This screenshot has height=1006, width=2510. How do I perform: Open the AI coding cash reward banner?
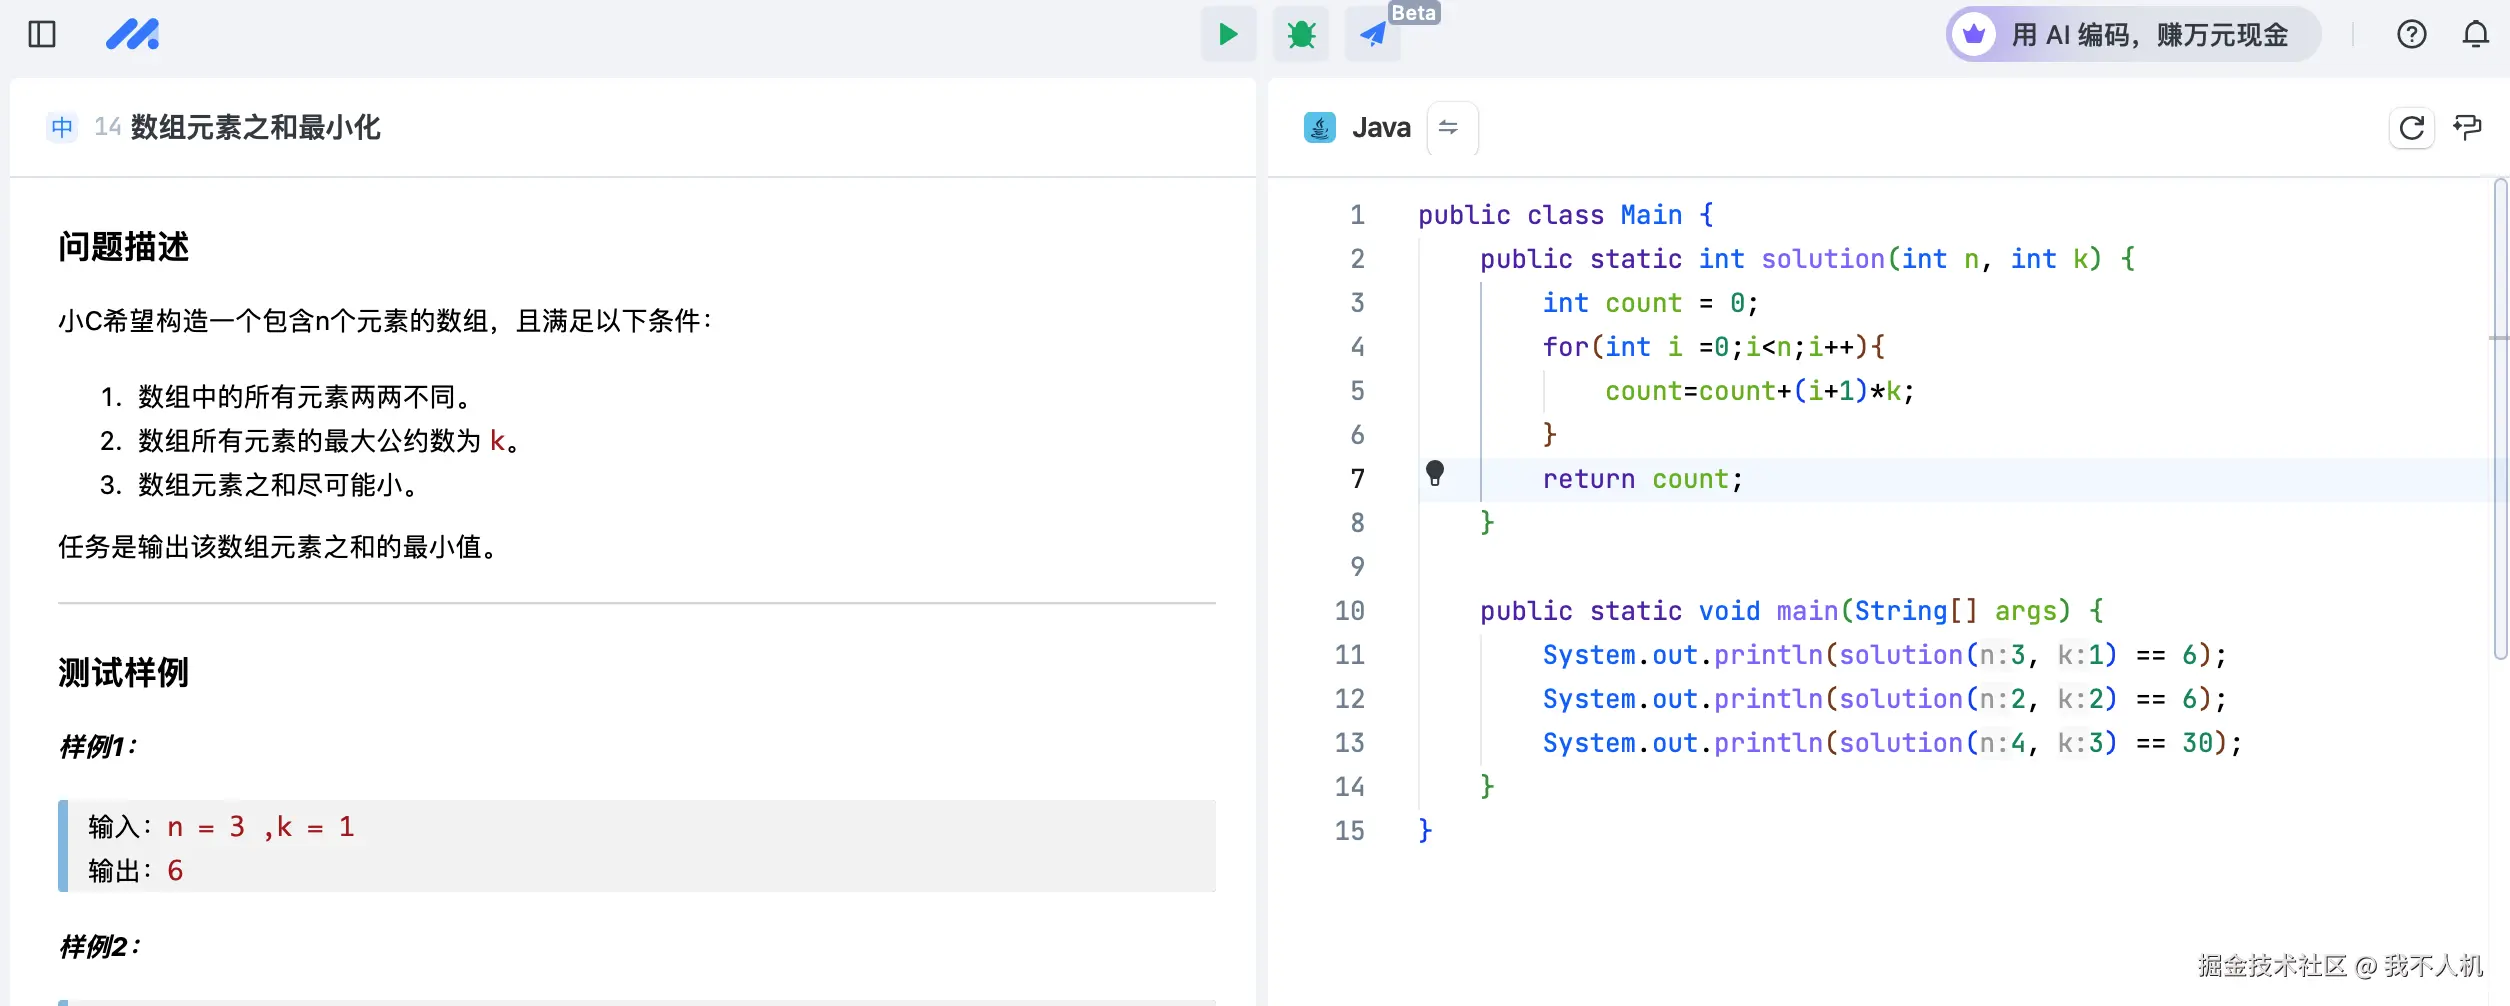coord(2132,35)
